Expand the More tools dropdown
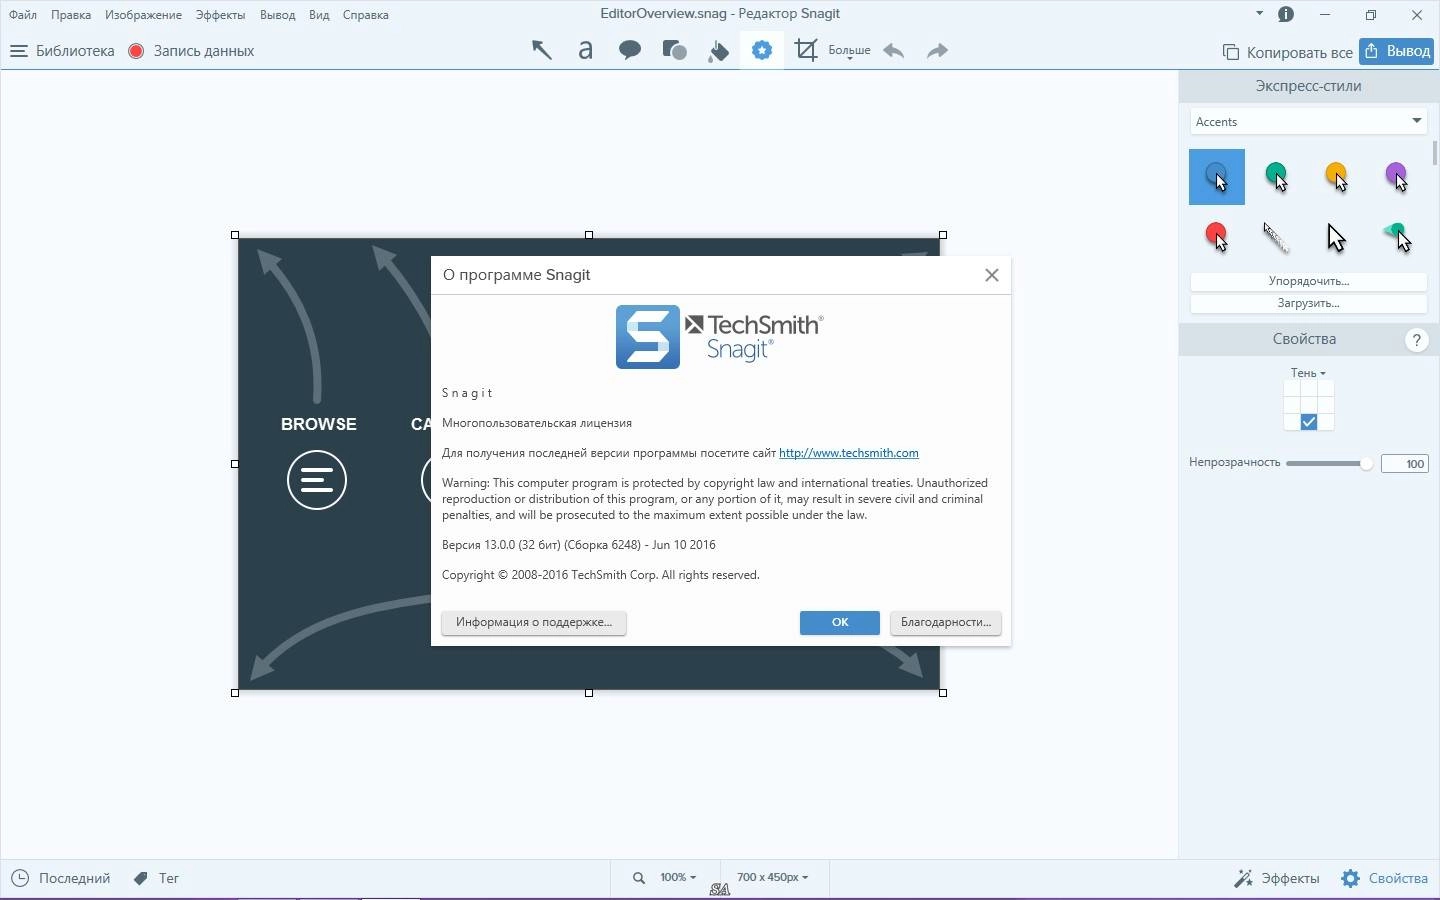The width and height of the screenshot is (1440, 900). pyautogui.click(x=849, y=50)
